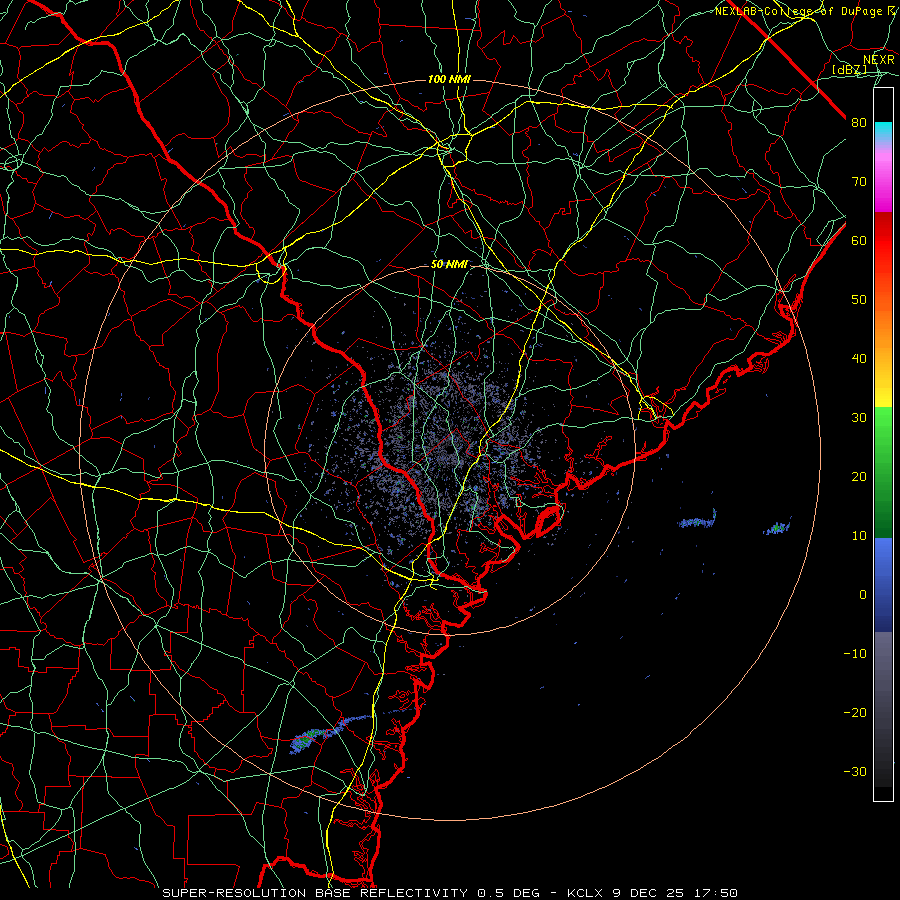Click the 0.5 DEG elevation text in caption
The image size is (900, 900).
508,893
